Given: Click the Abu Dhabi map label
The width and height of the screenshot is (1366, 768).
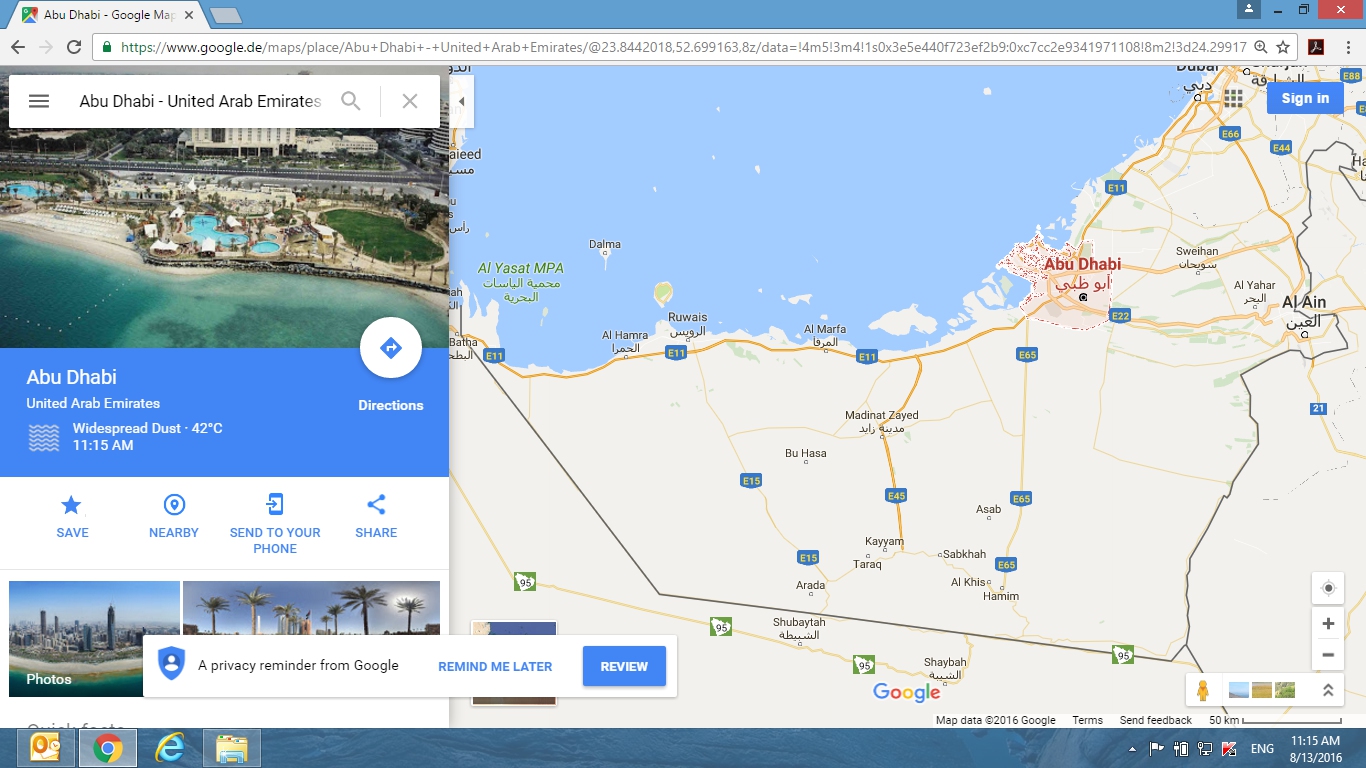Looking at the screenshot, I should (1082, 265).
